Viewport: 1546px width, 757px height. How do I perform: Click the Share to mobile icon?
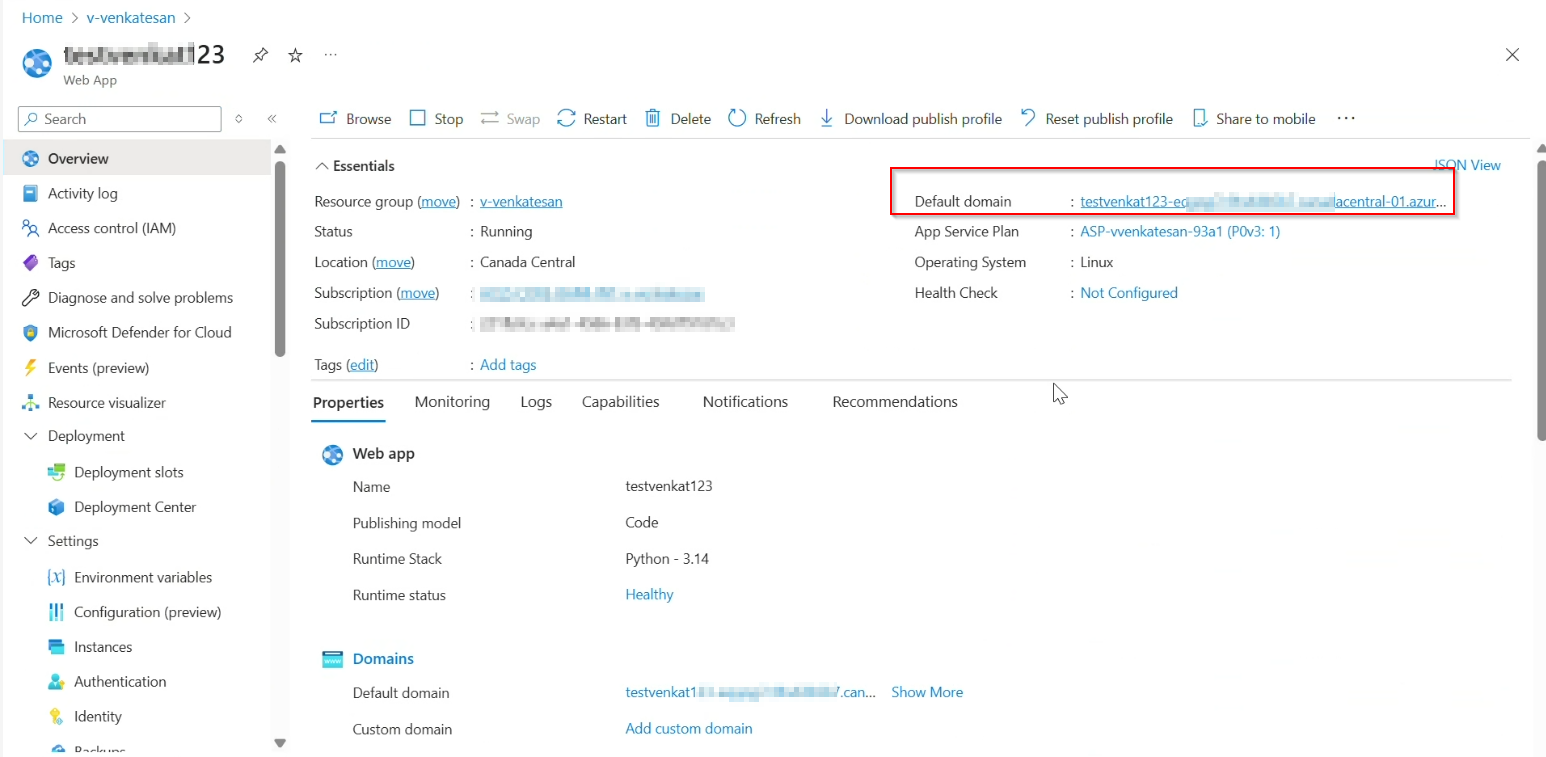point(1200,118)
